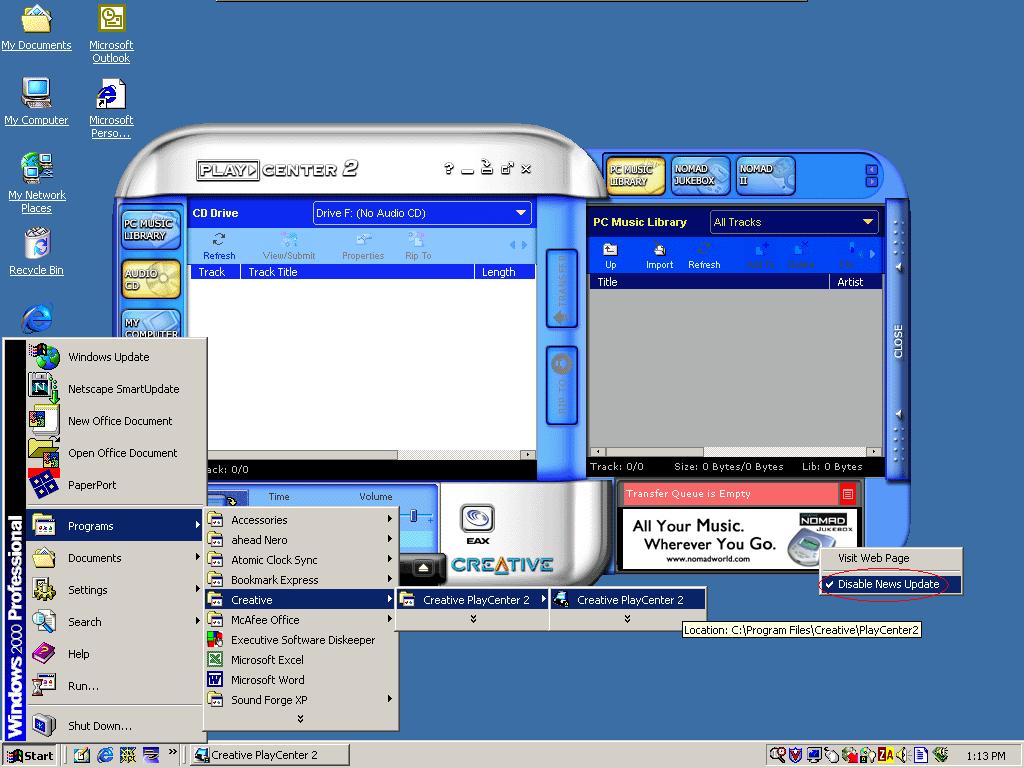This screenshot has height=768, width=1024.
Task: Click the Refresh icon in CD Drive toolbar
Action: click(x=219, y=240)
